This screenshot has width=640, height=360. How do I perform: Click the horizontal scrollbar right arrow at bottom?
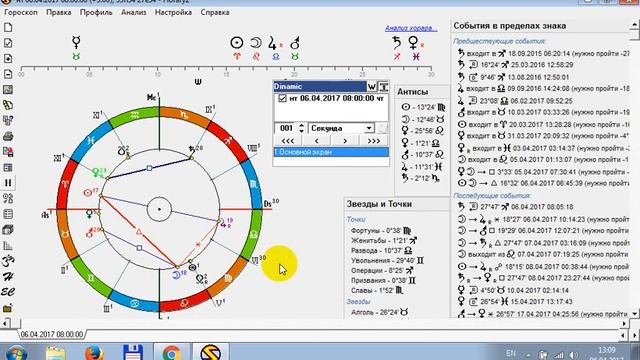[x=624, y=324]
